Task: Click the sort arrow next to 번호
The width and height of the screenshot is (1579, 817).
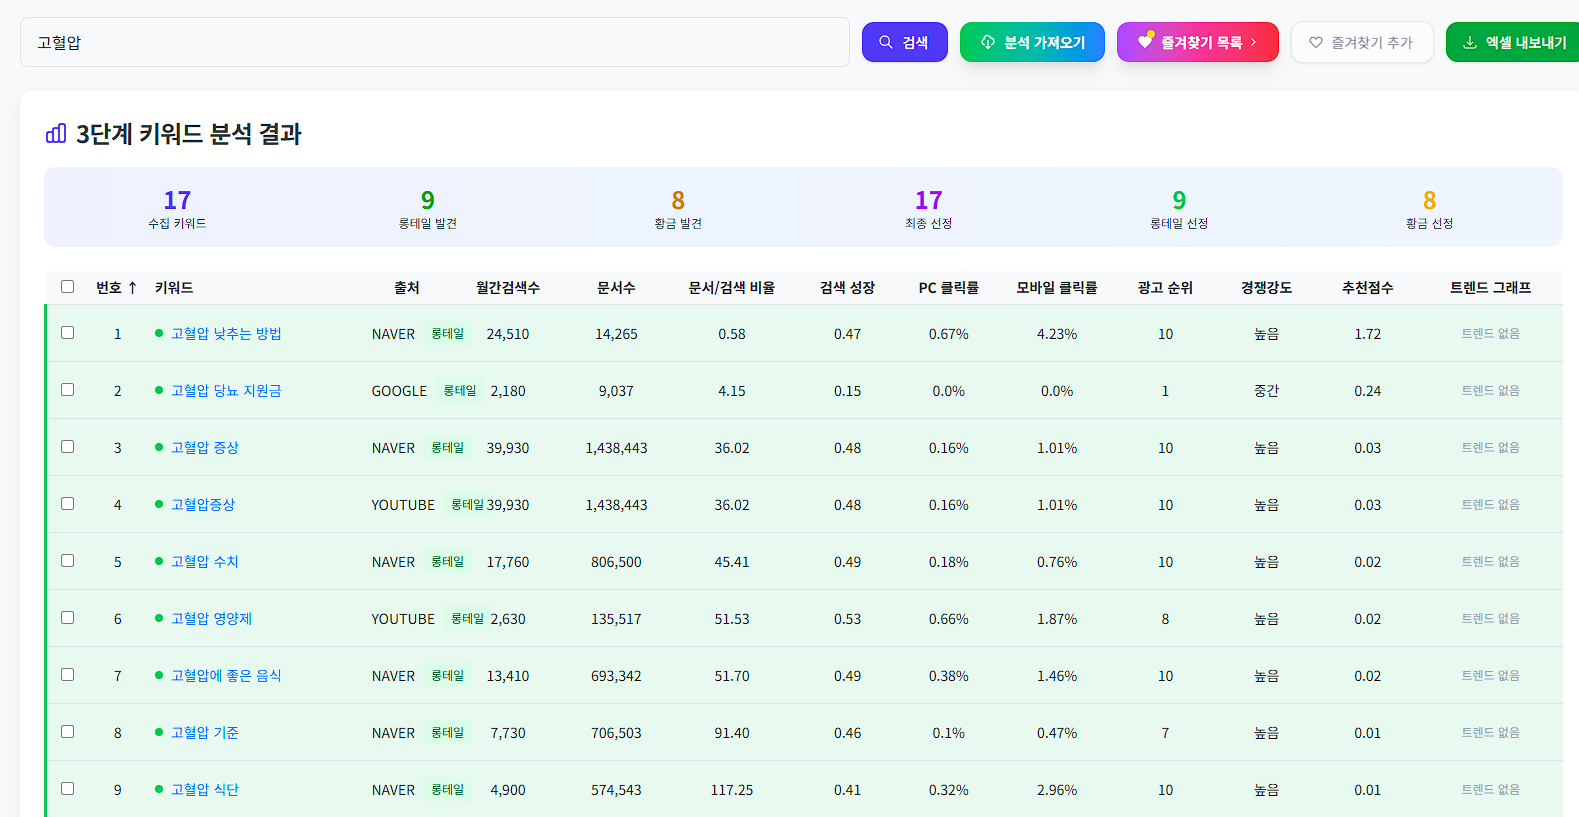Action: (132, 288)
